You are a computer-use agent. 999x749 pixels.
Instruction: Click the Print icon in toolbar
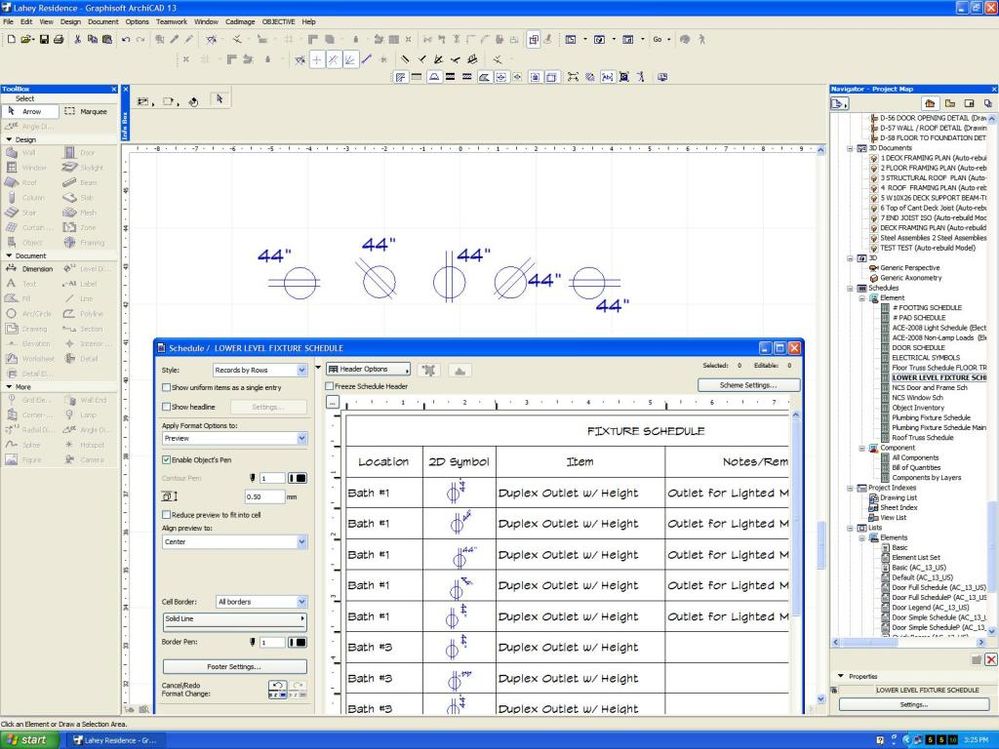(58, 40)
